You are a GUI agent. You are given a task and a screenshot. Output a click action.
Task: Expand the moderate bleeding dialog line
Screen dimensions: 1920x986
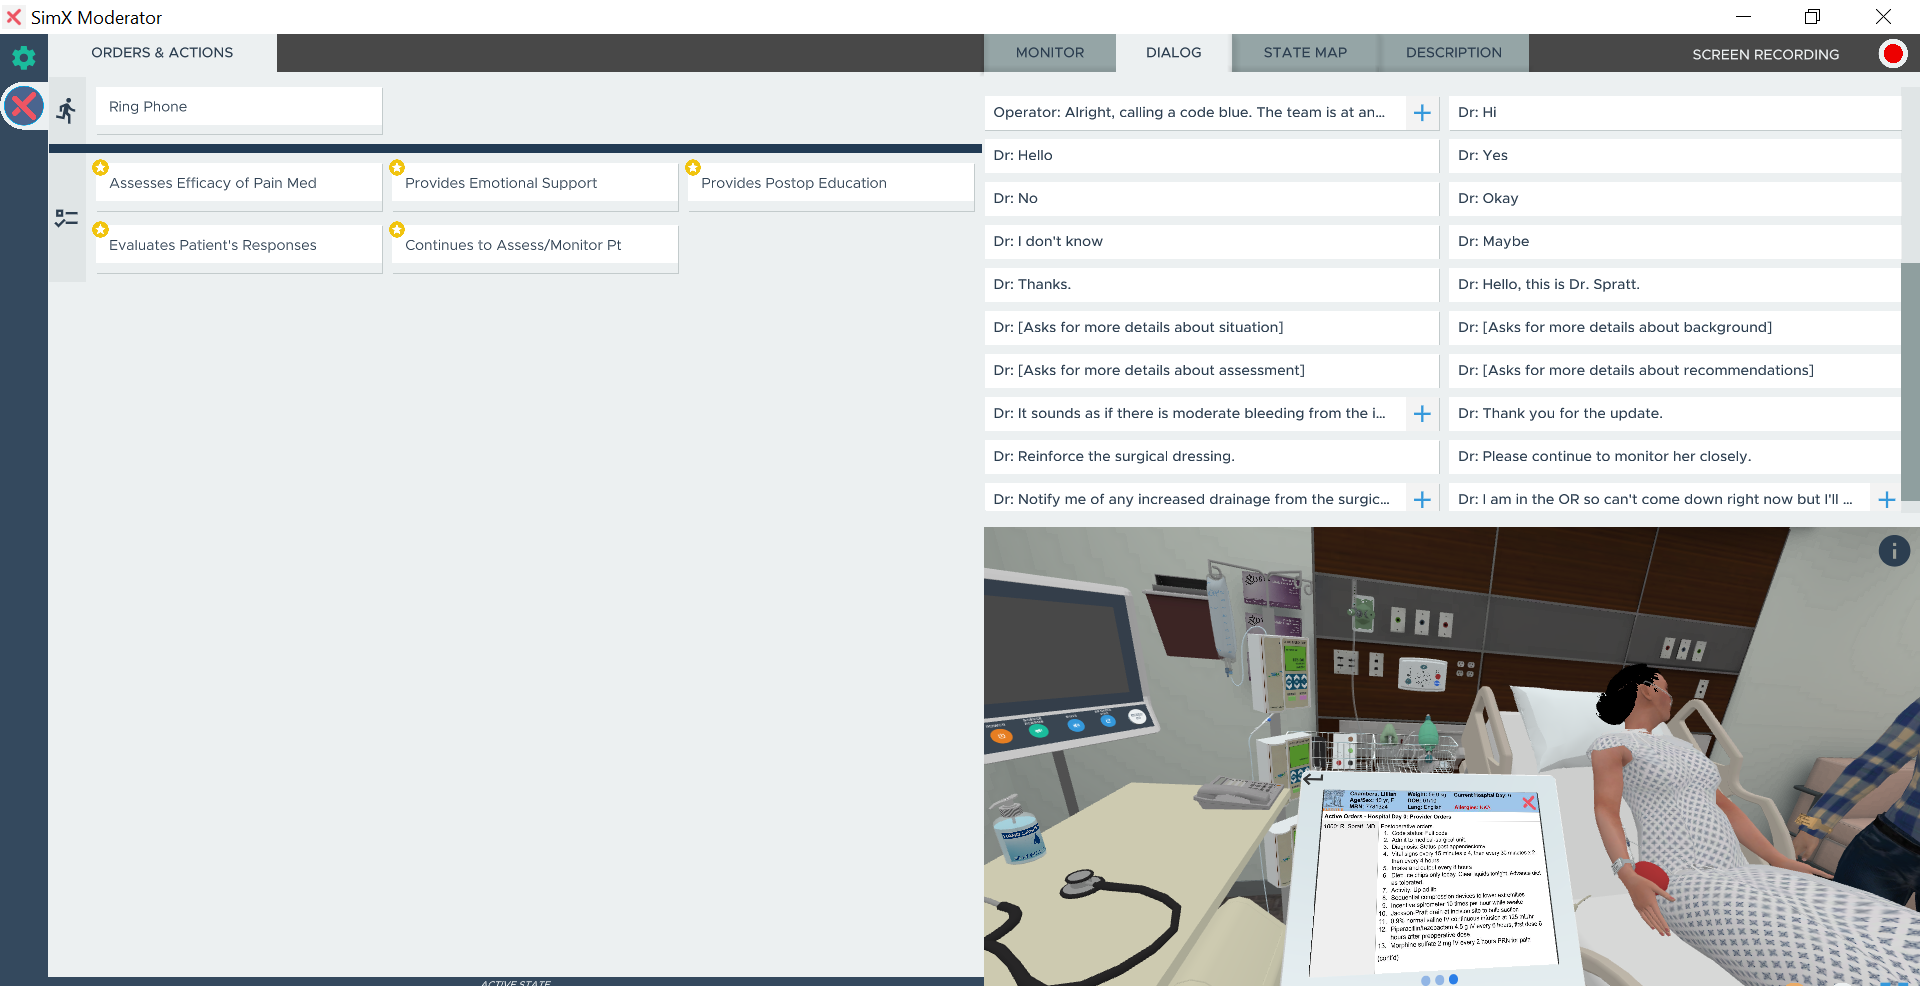tap(1422, 414)
